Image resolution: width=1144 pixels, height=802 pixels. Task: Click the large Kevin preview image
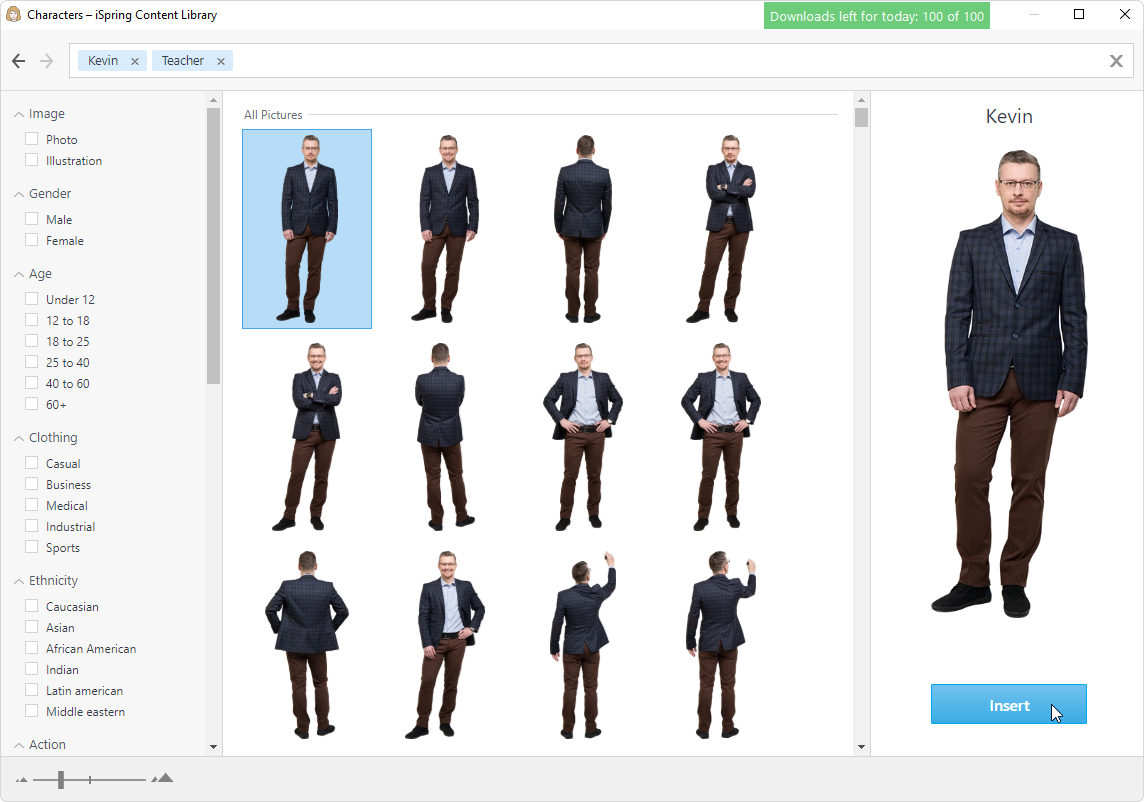(1010, 384)
